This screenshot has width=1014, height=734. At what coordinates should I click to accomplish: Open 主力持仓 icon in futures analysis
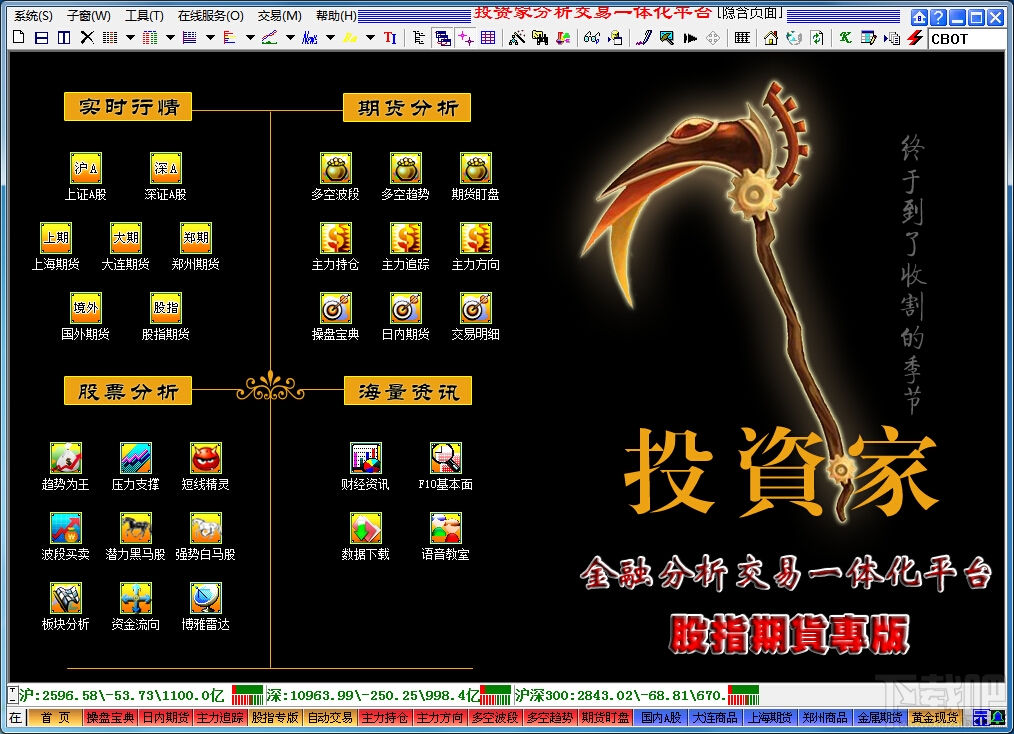[x=336, y=238]
